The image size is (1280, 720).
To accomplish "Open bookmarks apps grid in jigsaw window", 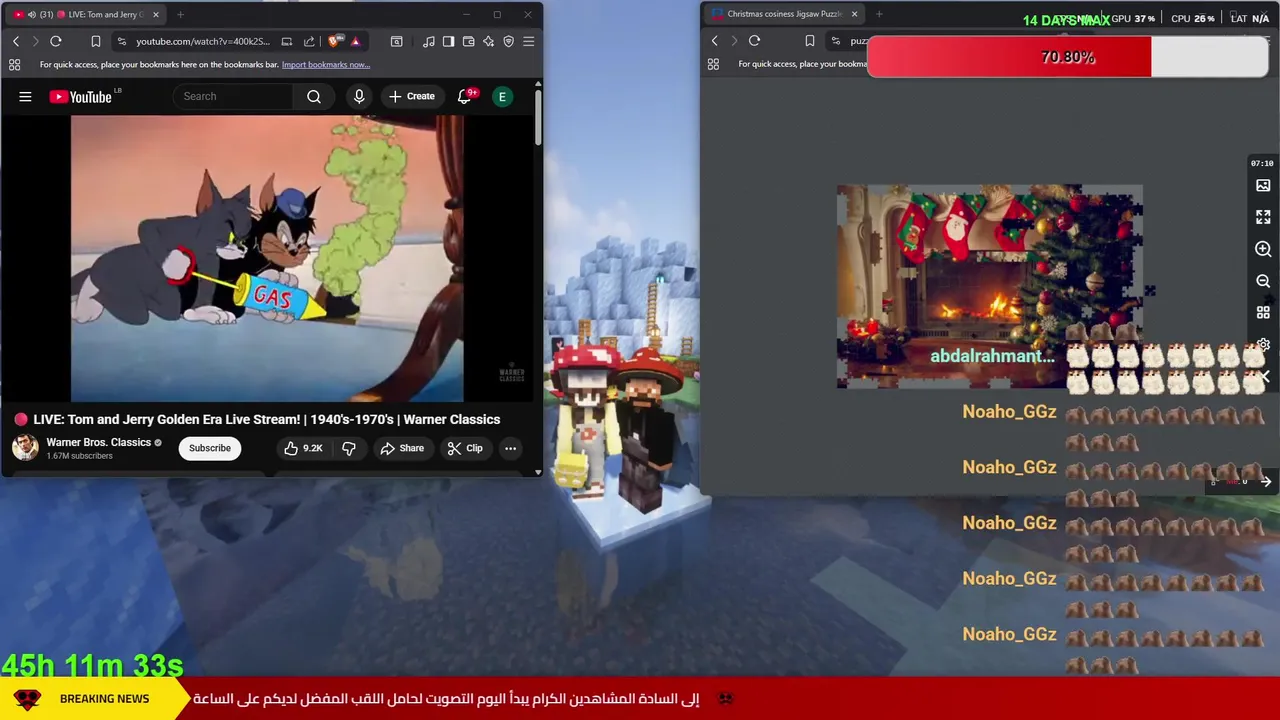I will tap(713, 64).
